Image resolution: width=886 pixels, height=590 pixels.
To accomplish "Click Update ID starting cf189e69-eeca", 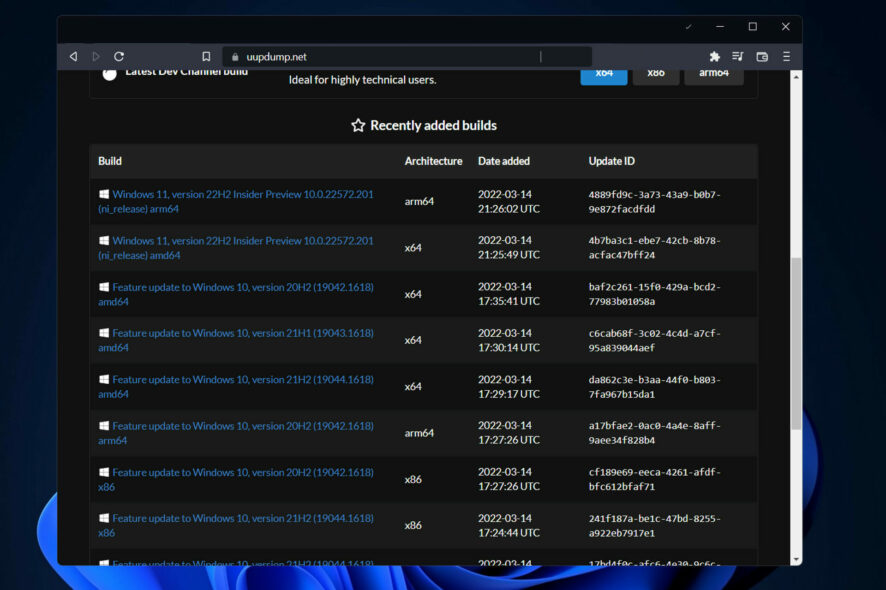I will pos(654,480).
